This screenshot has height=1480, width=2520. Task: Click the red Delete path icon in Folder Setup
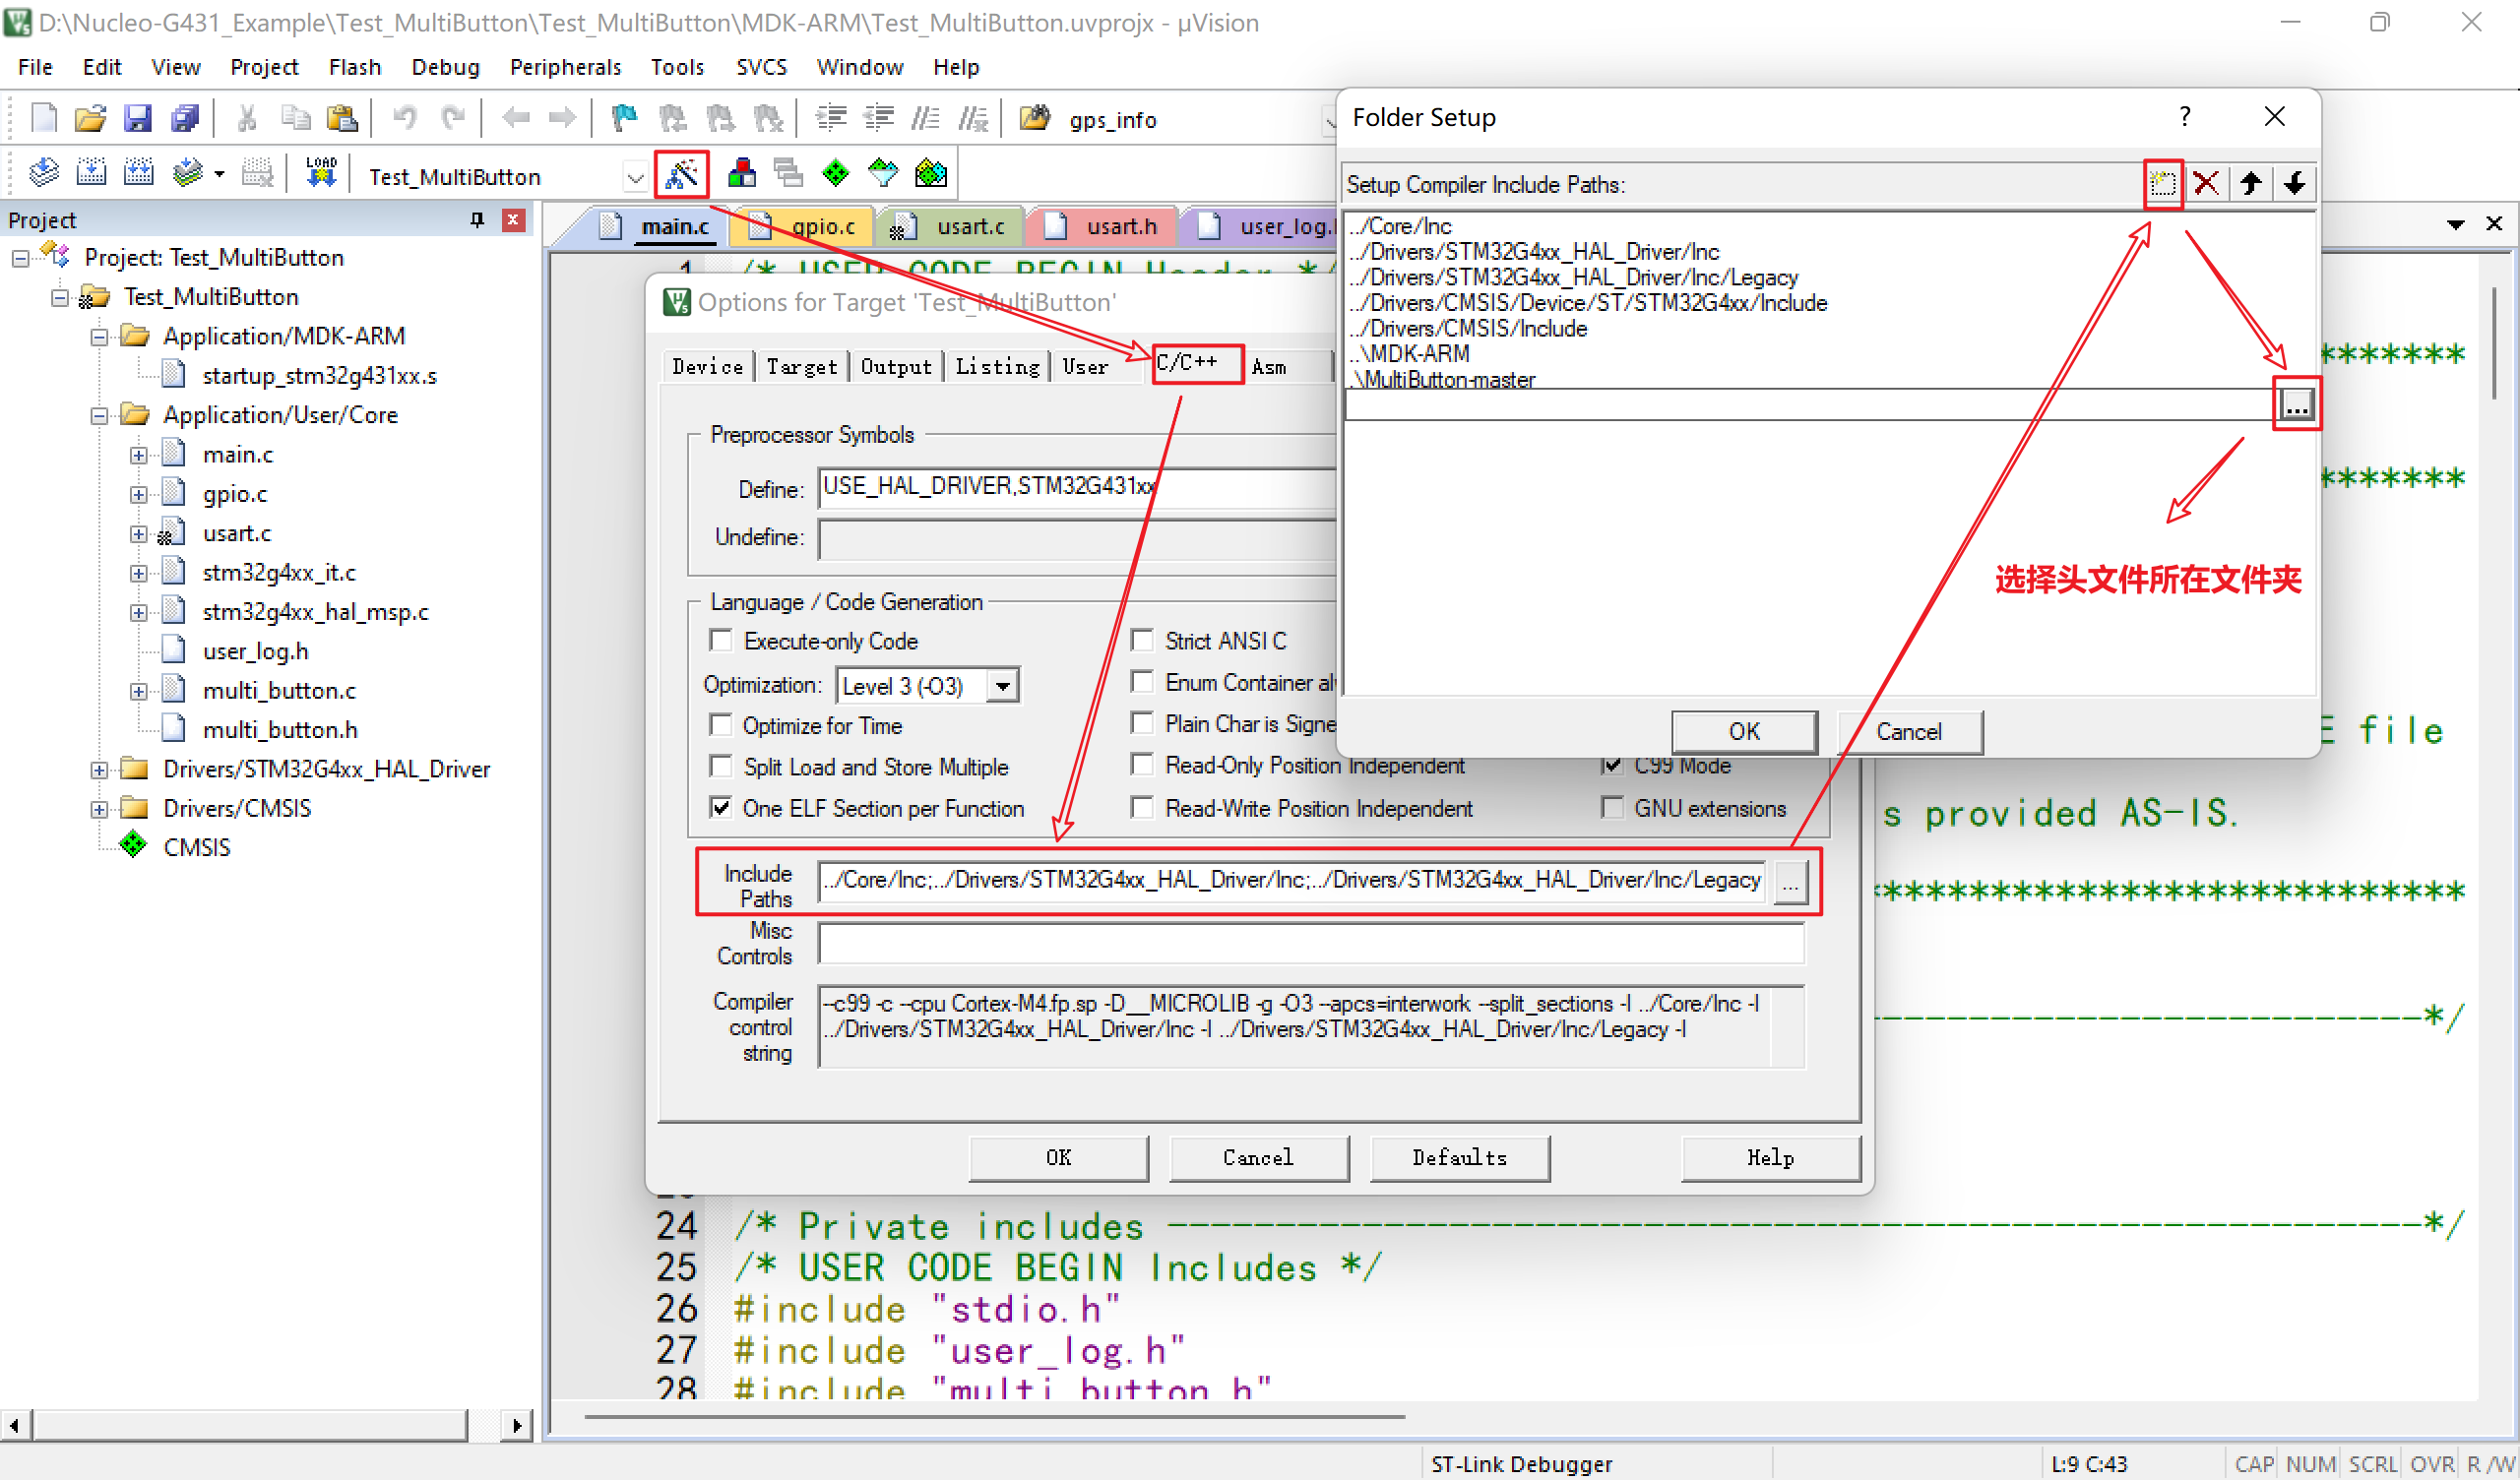(2206, 184)
